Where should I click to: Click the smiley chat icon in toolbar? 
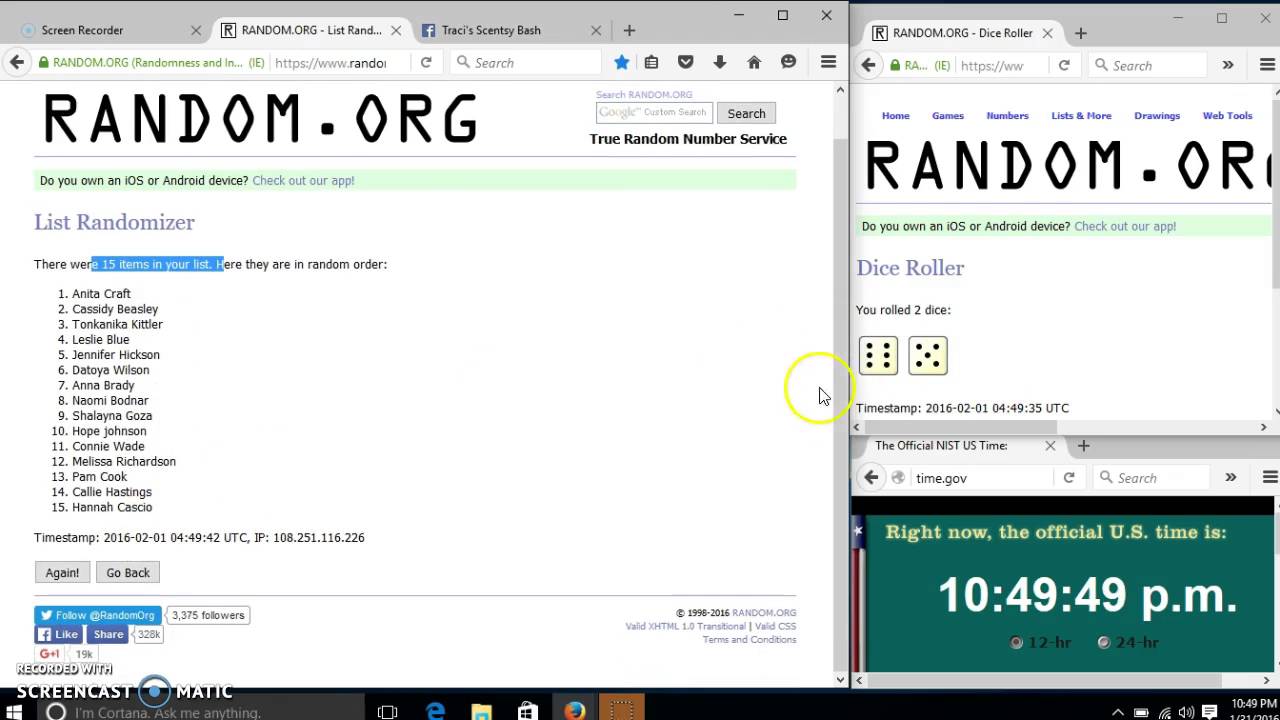788,62
